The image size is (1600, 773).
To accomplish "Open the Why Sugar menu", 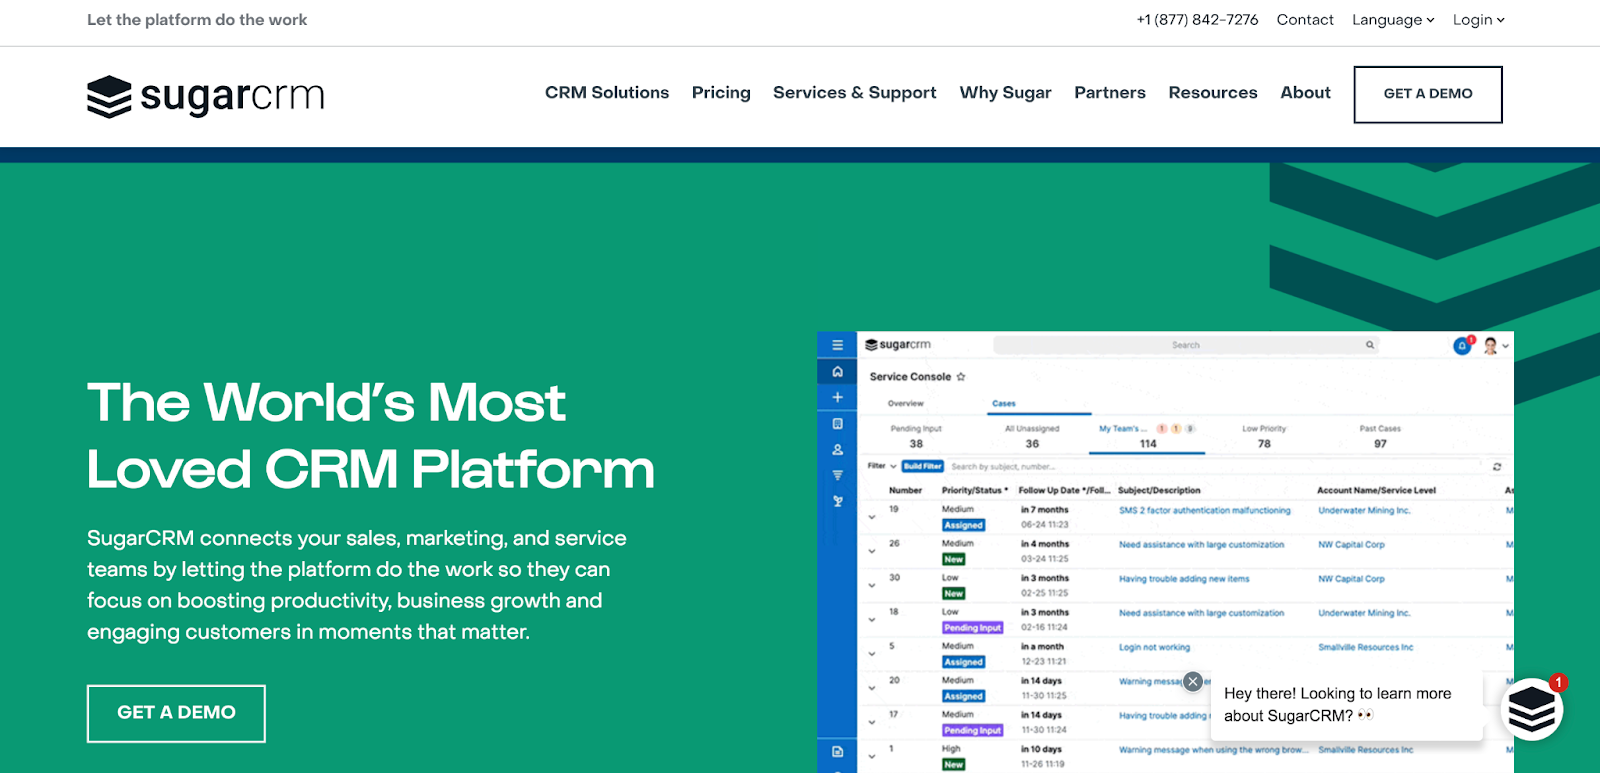I will tap(1006, 92).
